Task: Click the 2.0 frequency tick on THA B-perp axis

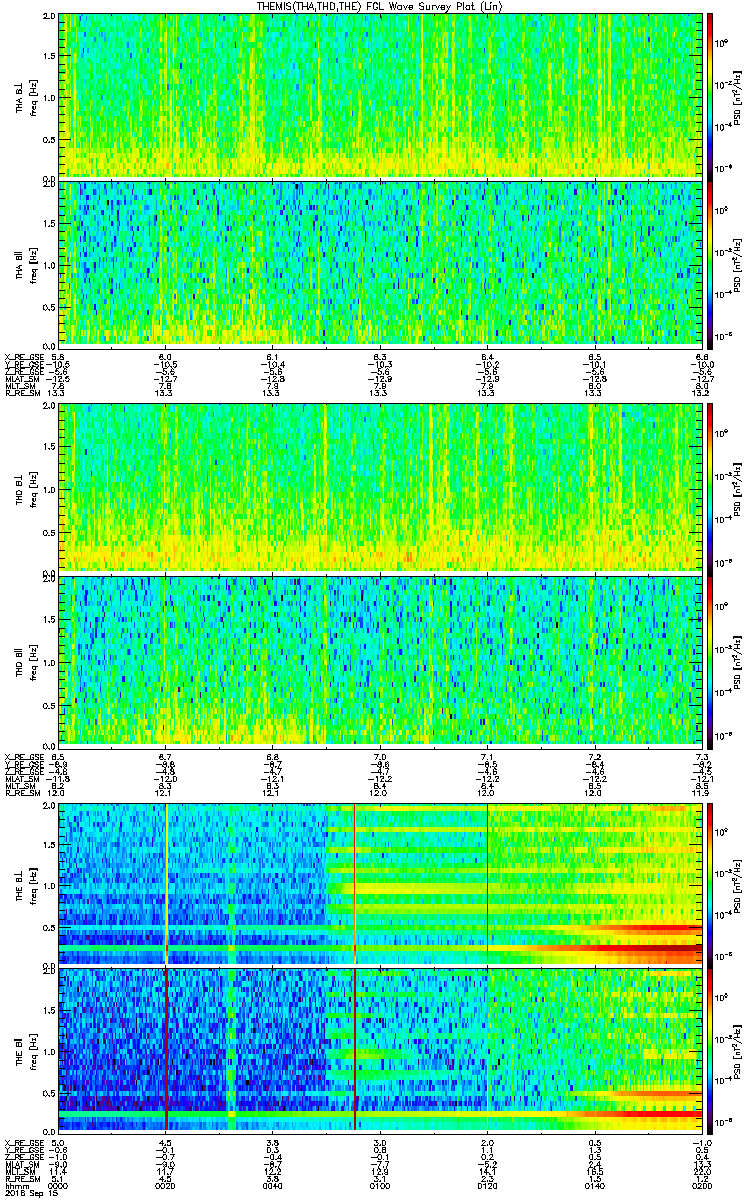Action: [50, 18]
